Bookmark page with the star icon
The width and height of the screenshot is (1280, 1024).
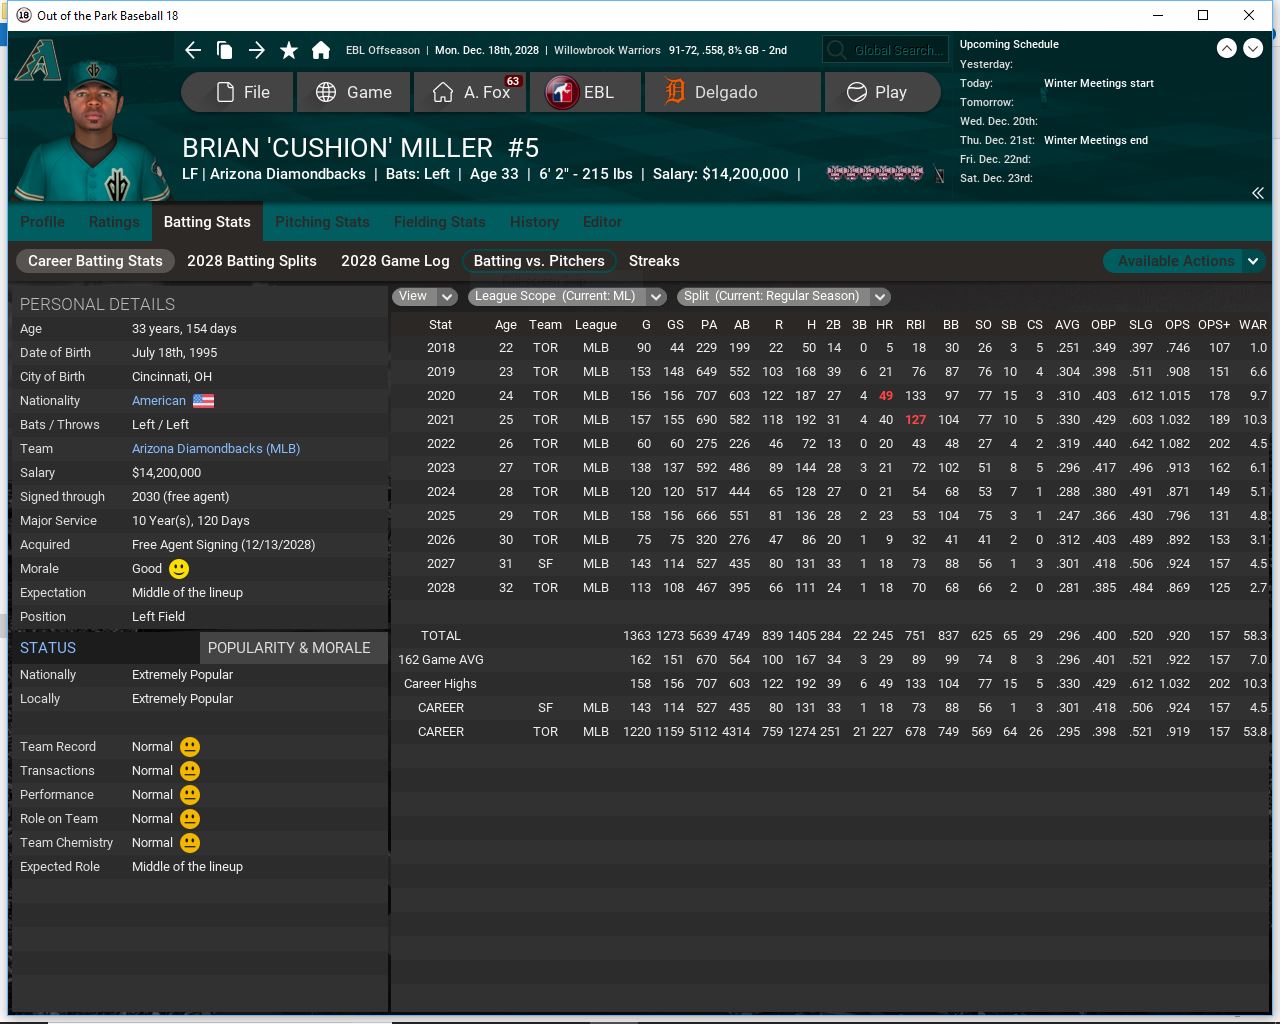[x=289, y=50]
